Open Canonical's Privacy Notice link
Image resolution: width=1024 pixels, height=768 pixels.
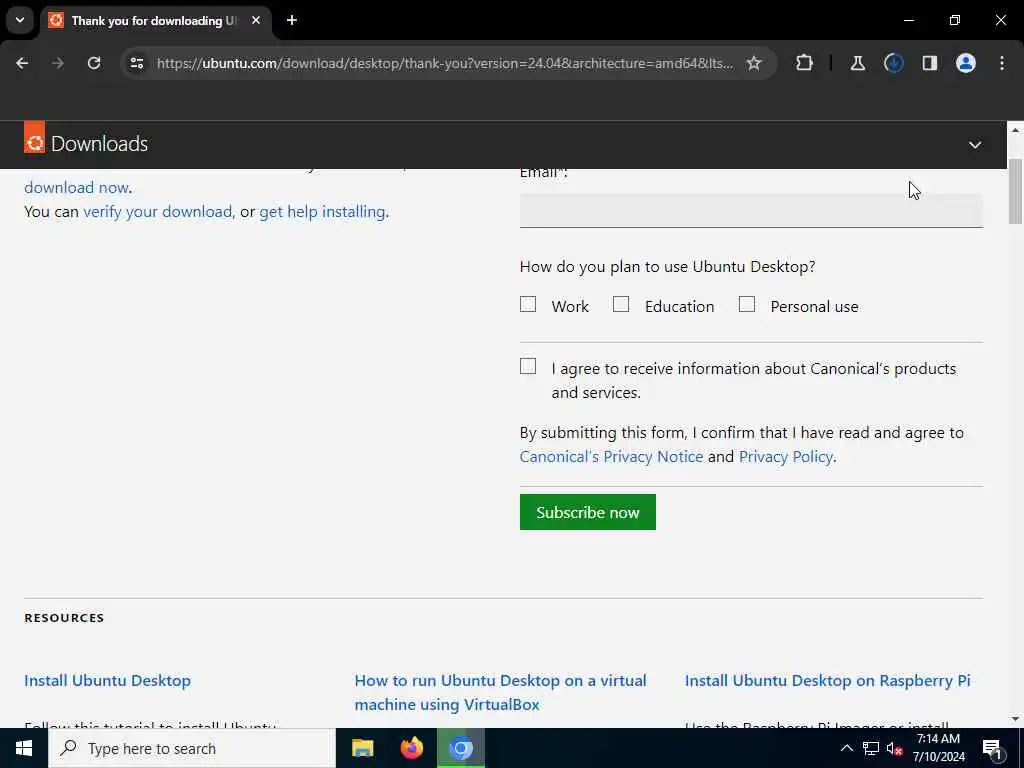611,456
